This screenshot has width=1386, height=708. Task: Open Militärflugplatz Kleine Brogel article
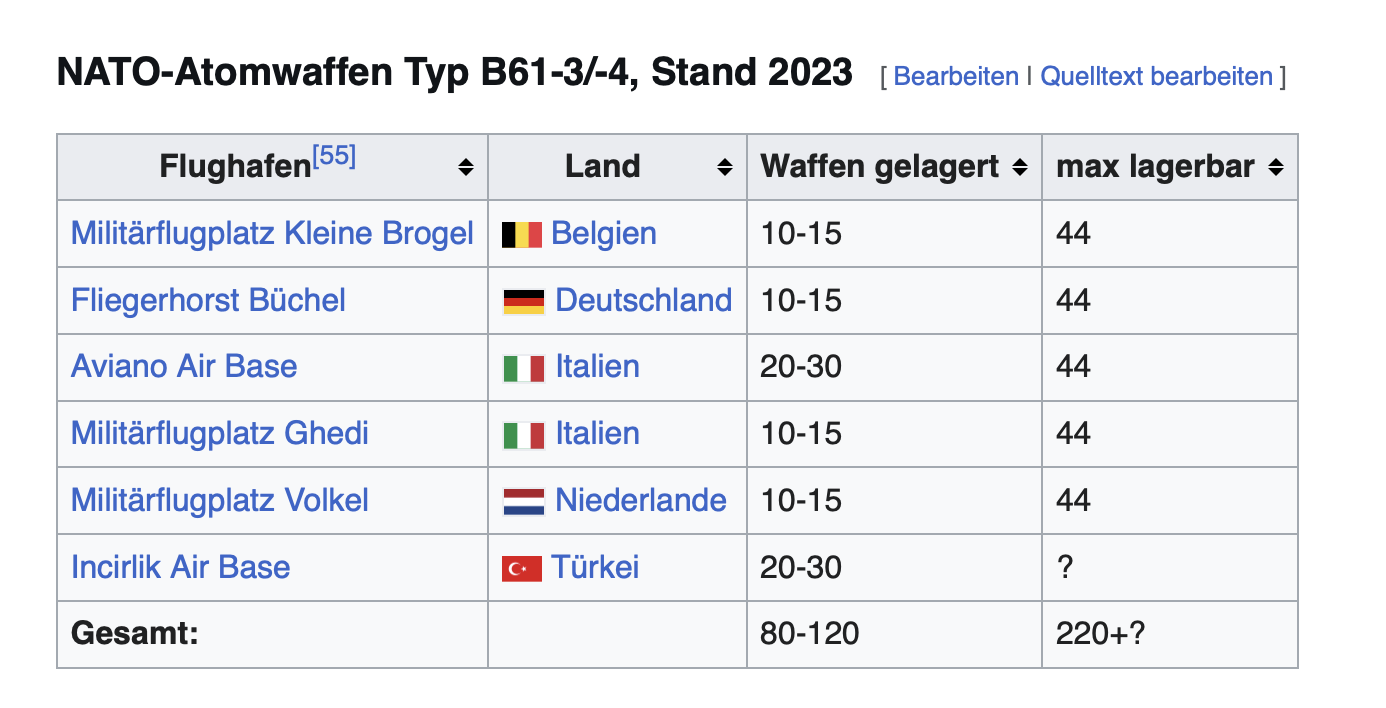click(x=272, y=234)
